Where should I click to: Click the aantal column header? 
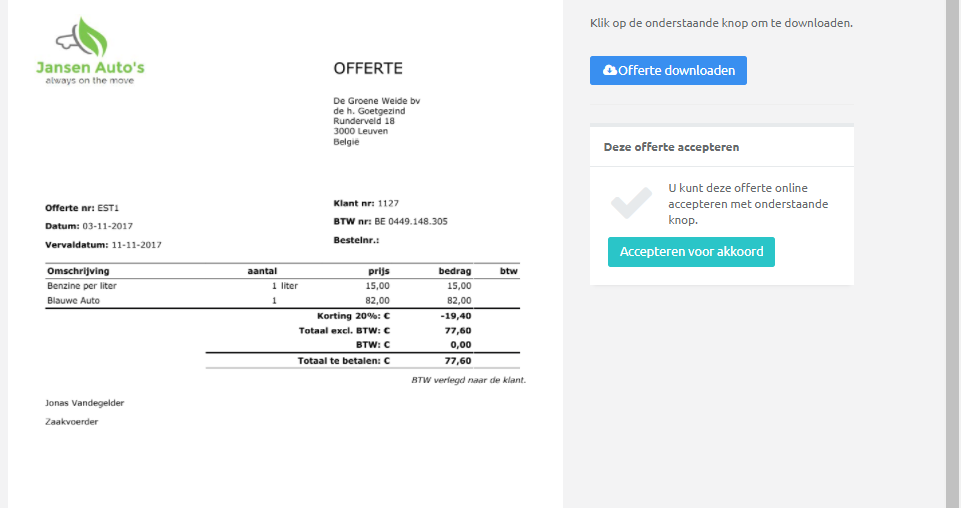click(262, 271)
